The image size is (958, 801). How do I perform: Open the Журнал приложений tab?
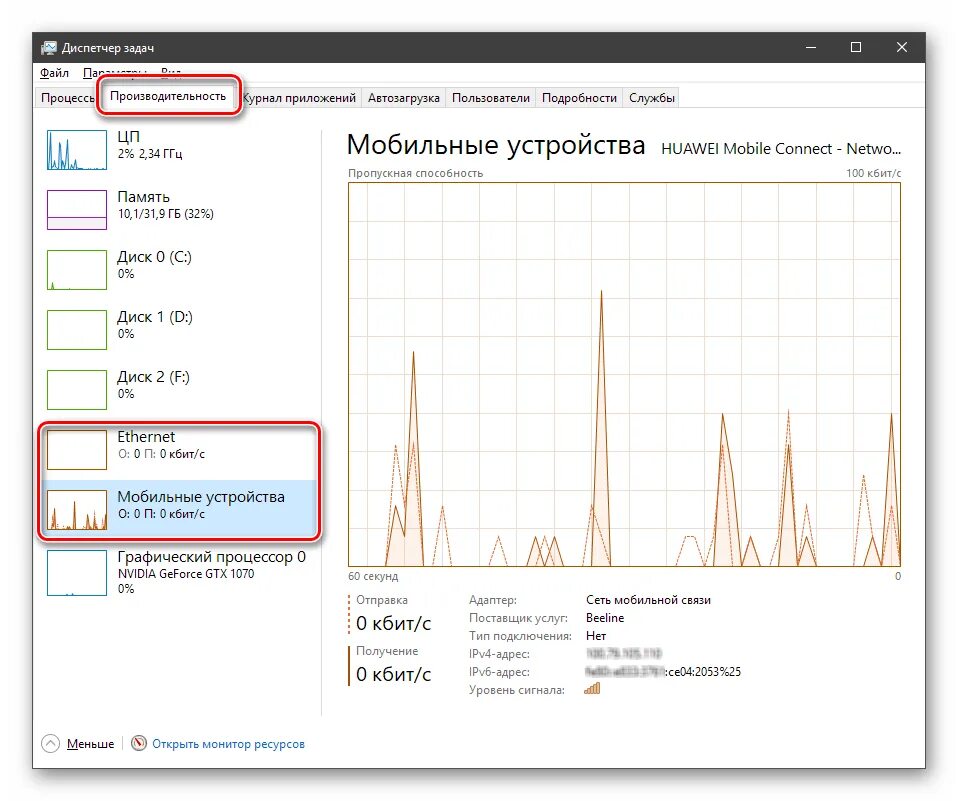(299, 98)
